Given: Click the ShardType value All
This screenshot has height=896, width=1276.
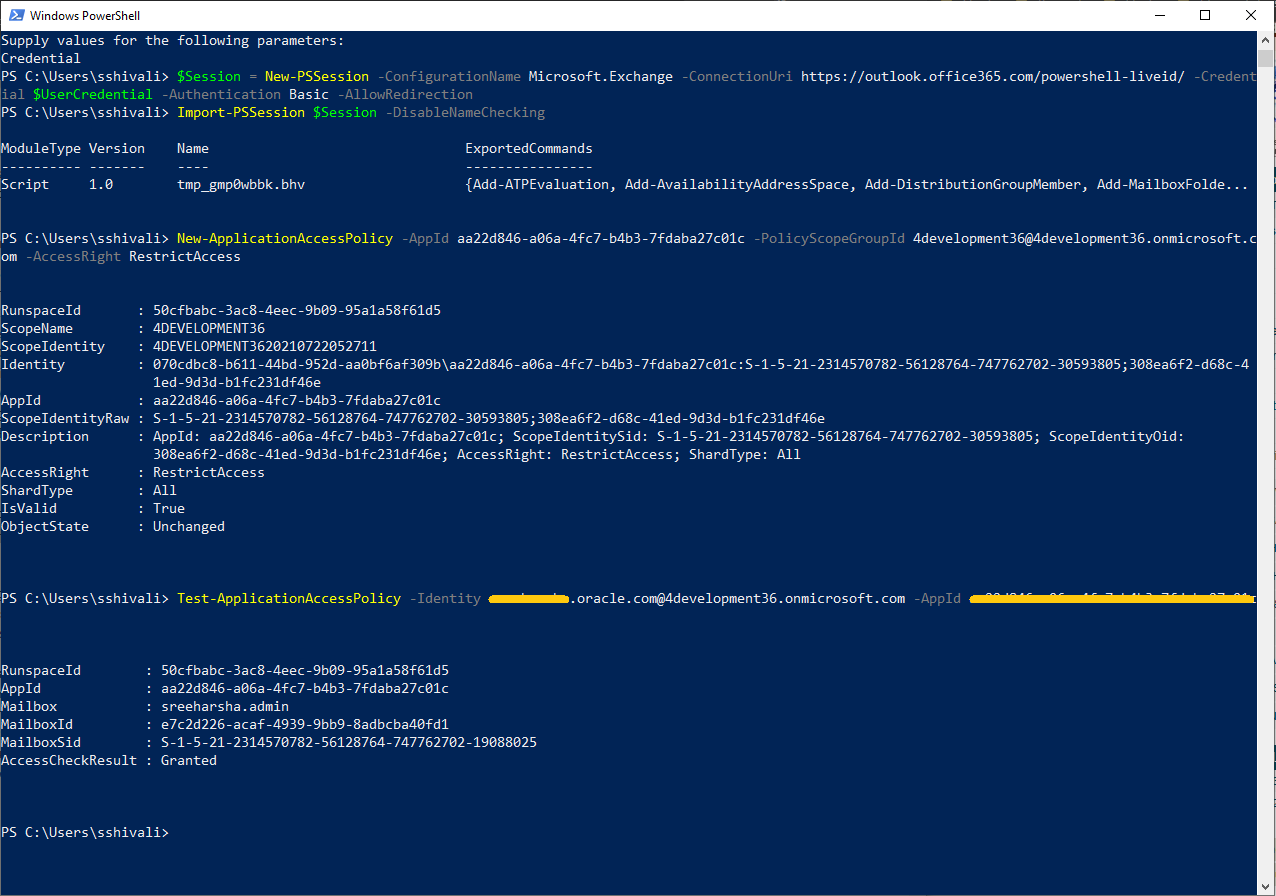Looking at the screenshot, I should coord(165,491).
